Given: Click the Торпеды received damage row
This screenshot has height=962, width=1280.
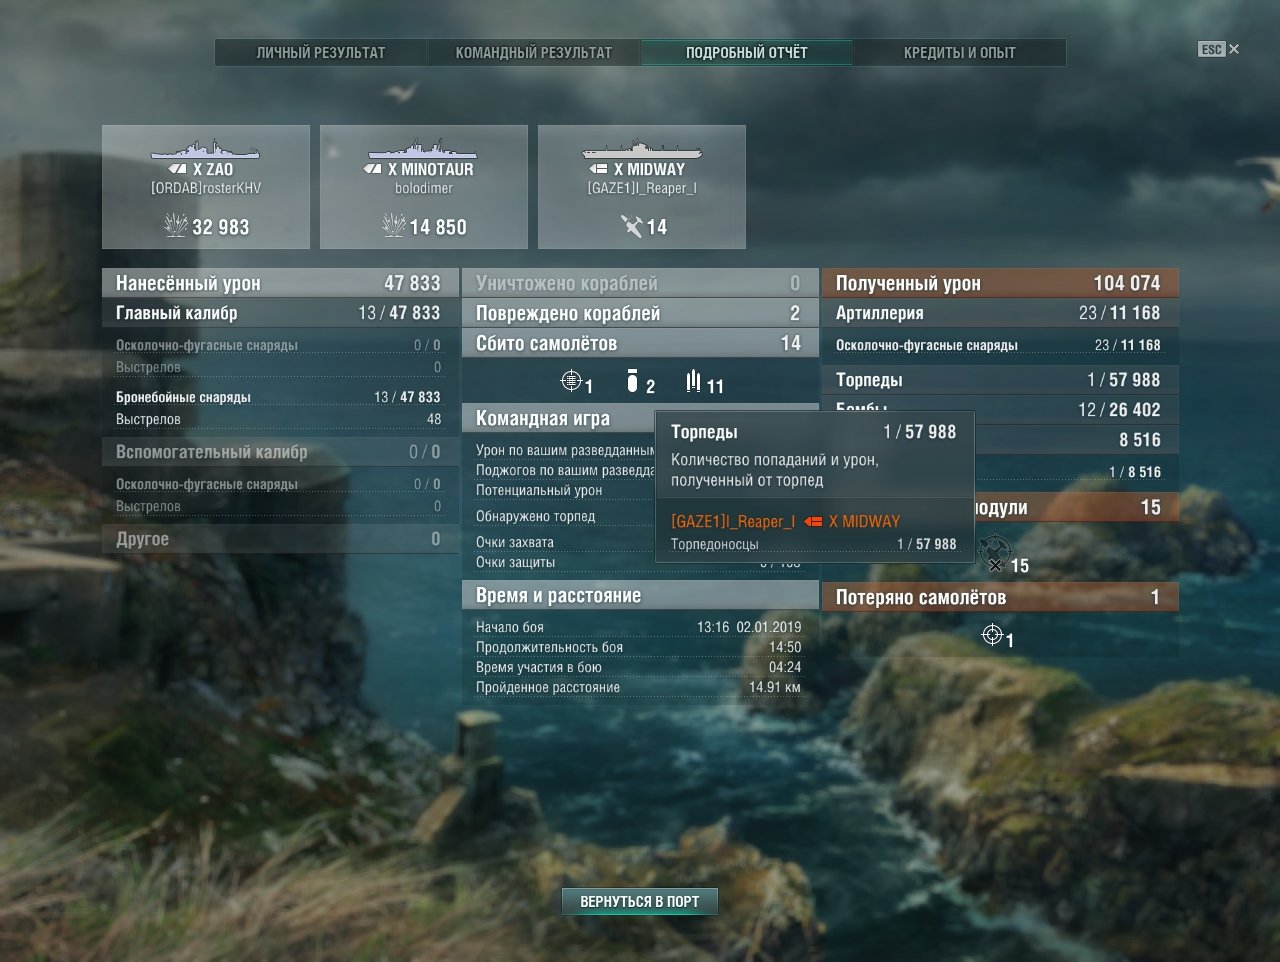Looking at the screenshot, I should click(x=998, y=380).
